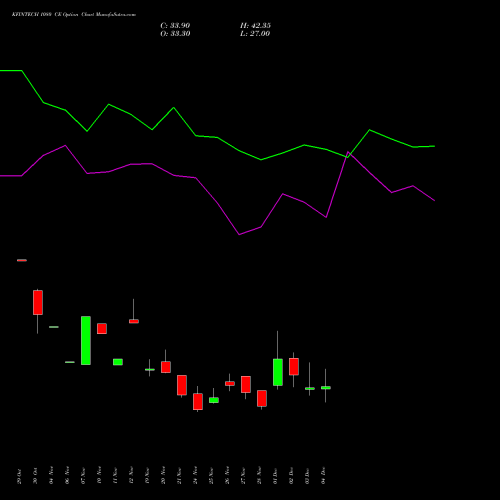
Task: Select the green candle above 01 Dec
Action: tap(278, 372)
